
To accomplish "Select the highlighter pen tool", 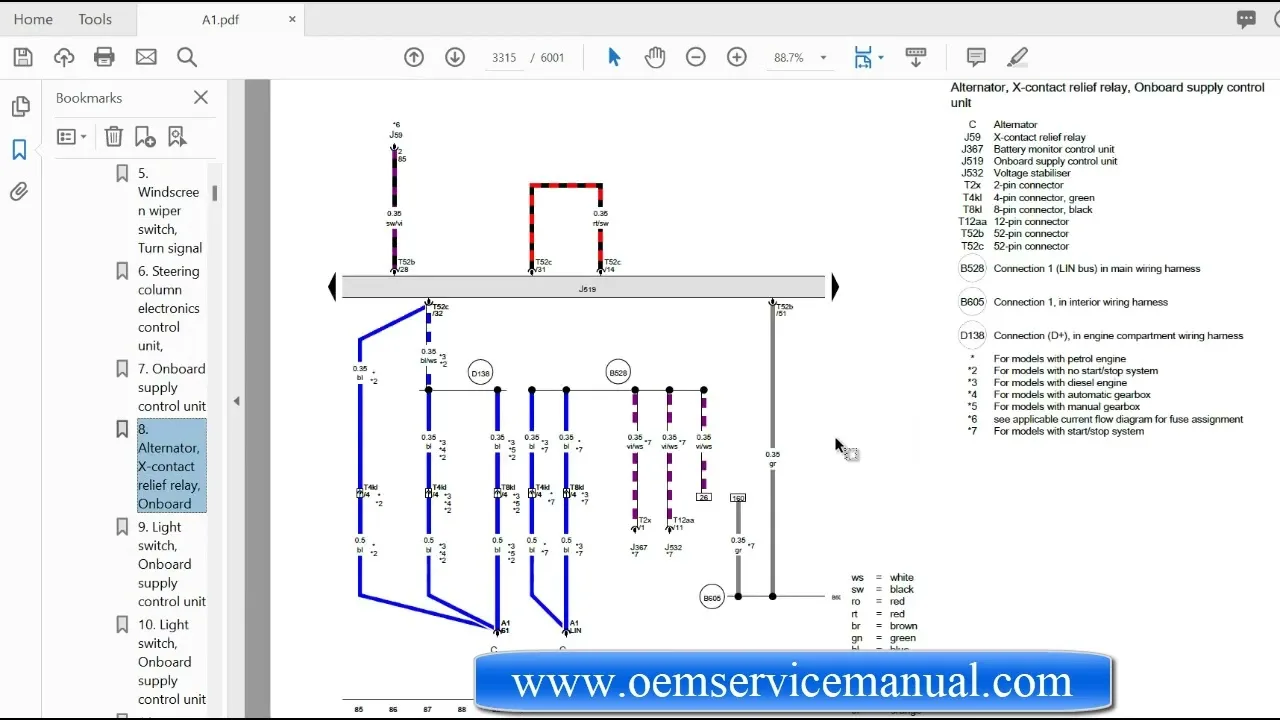I will point(1018,57).
